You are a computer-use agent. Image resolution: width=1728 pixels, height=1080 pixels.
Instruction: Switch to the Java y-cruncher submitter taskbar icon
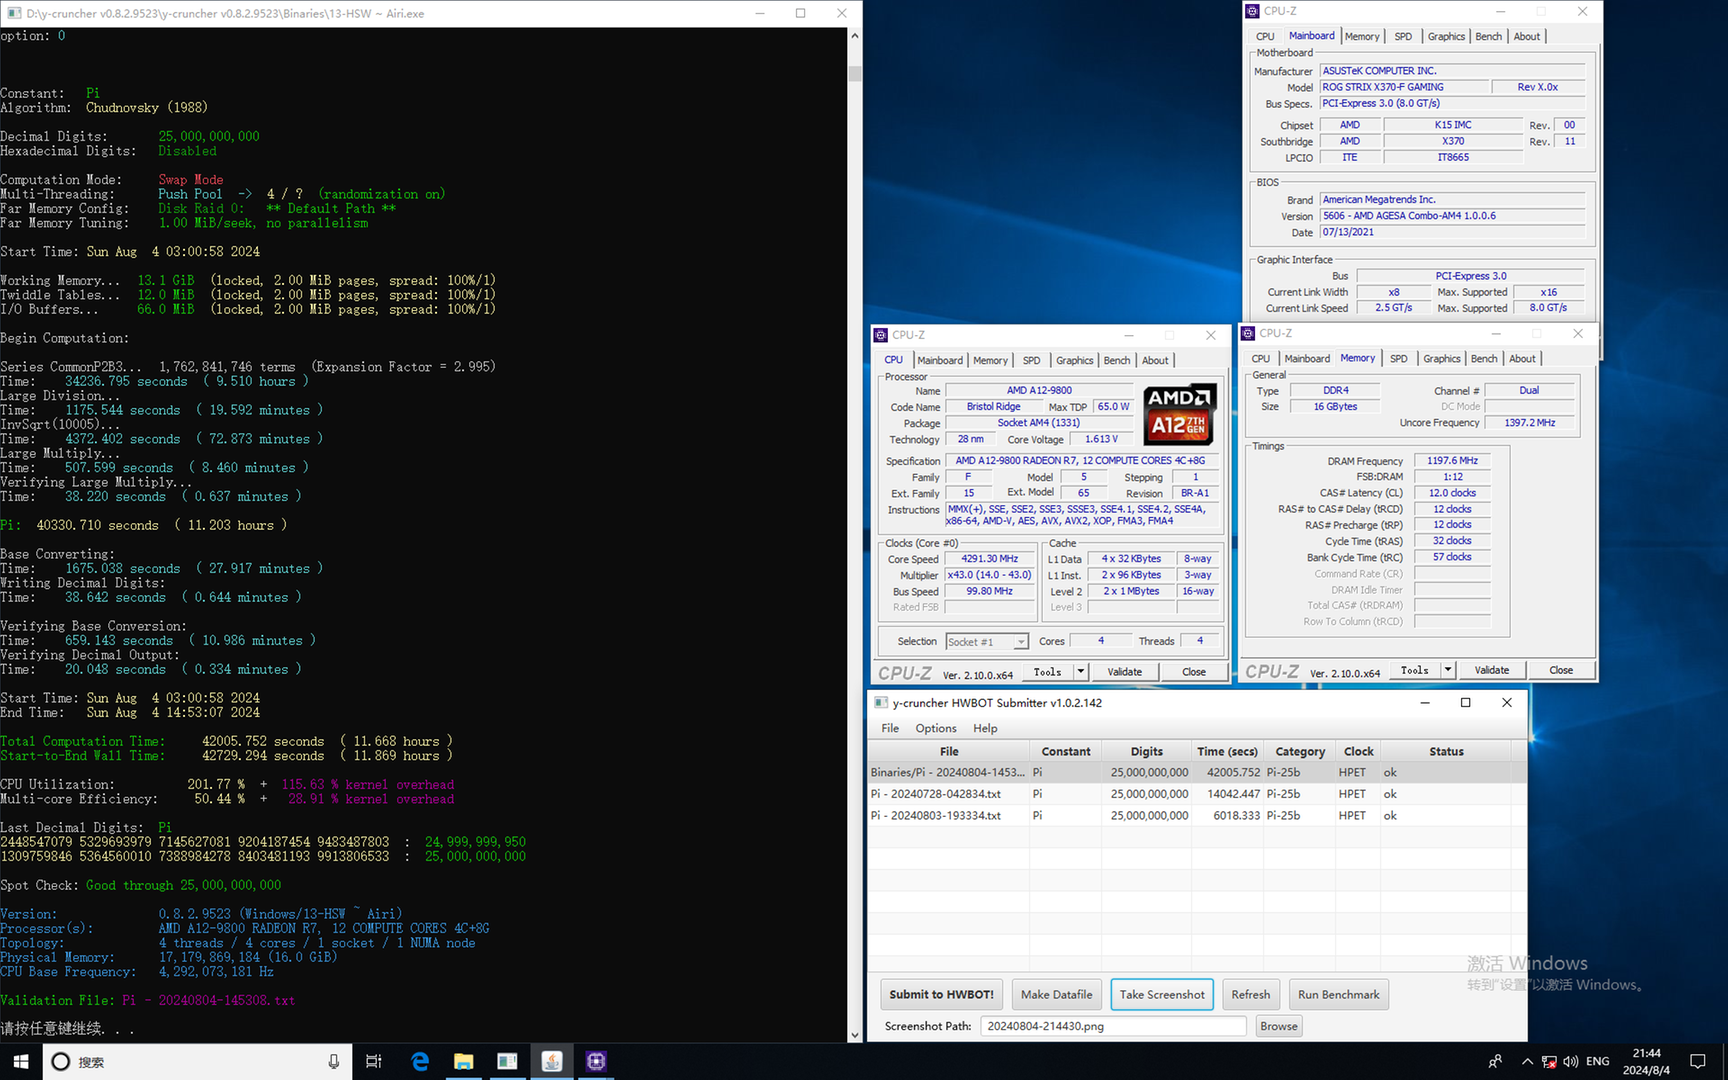[552, 1061]
